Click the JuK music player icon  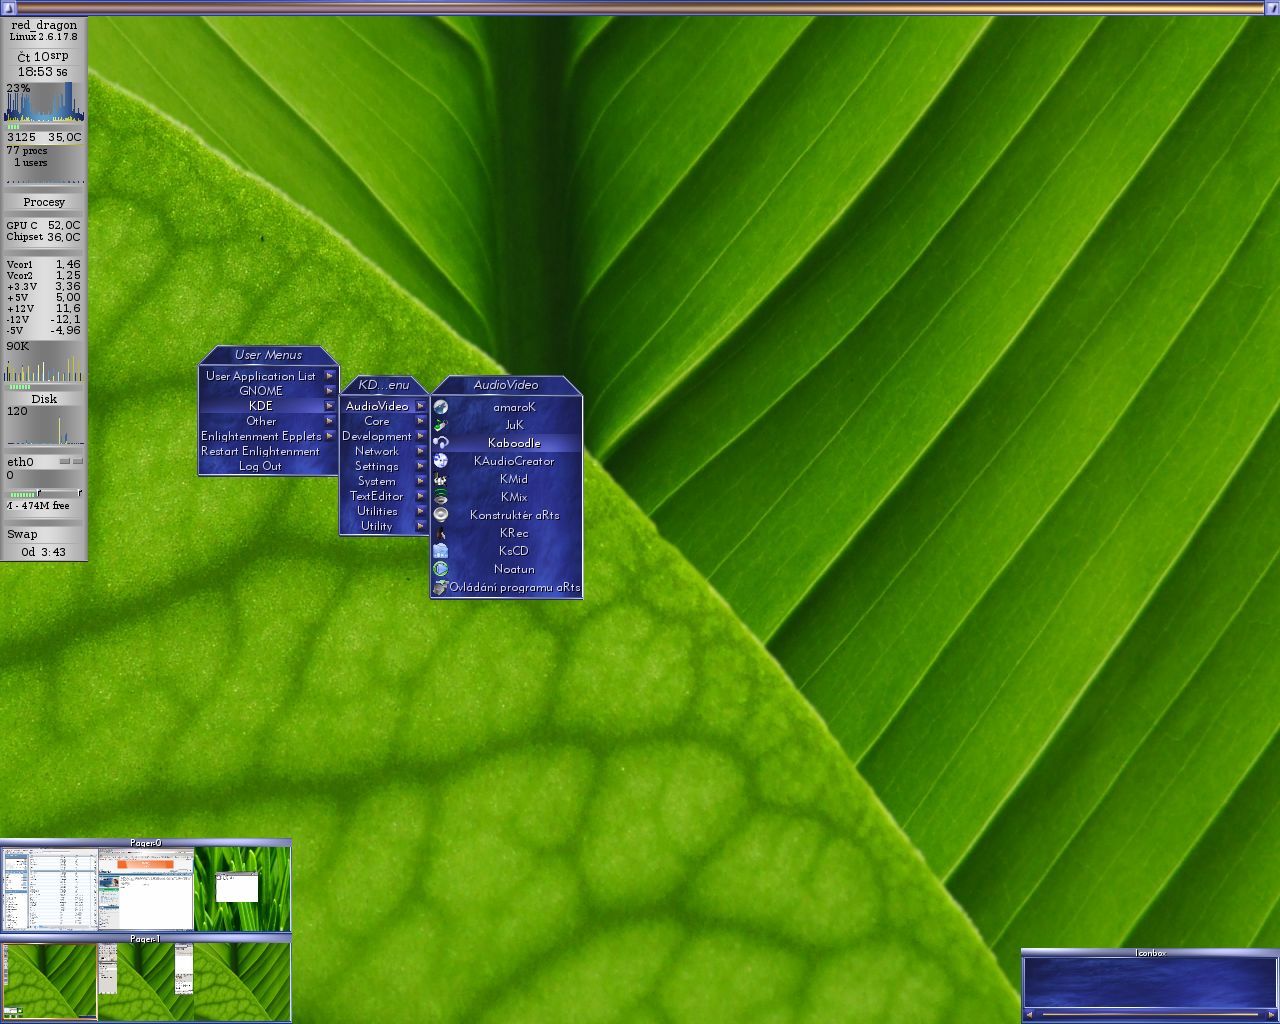click(x=440, y=425)
